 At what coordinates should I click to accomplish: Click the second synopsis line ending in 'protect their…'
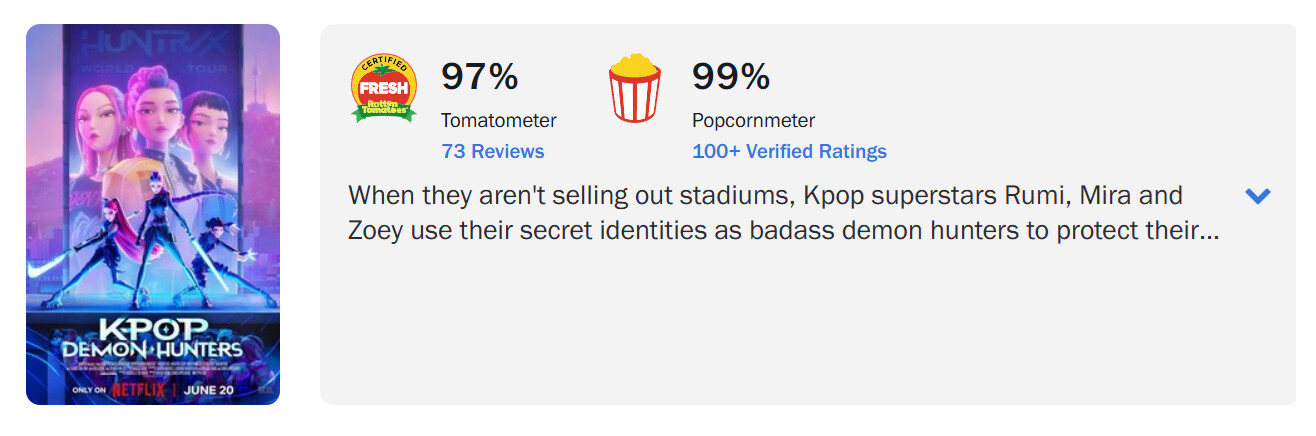point(783,231)
